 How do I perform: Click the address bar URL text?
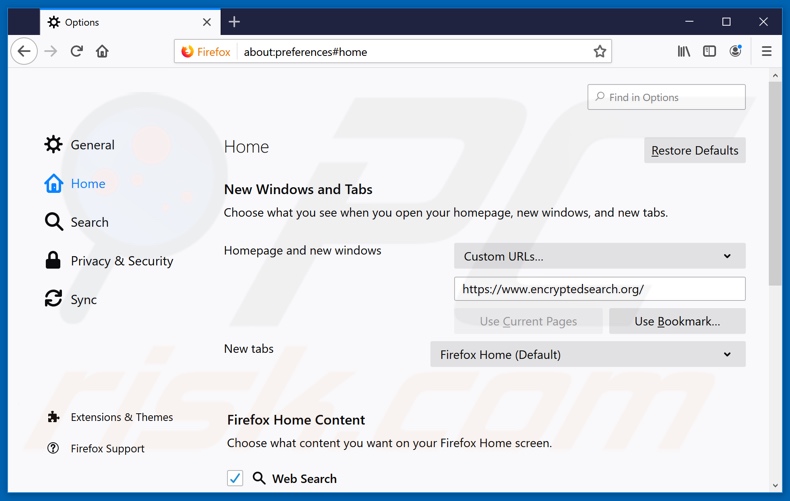(305, 52)
